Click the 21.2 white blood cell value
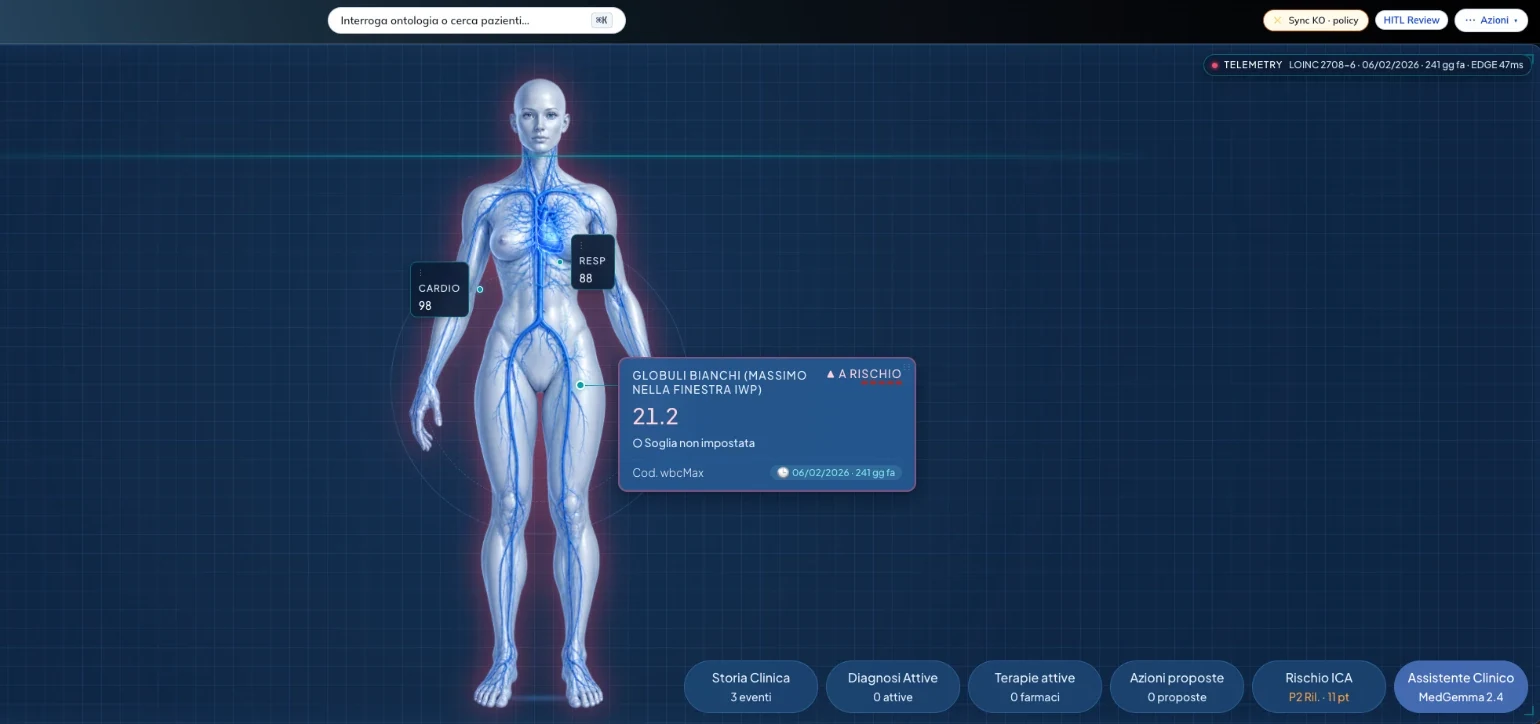This screenshot has height=724, width=1540. click(x=655, y=417)
